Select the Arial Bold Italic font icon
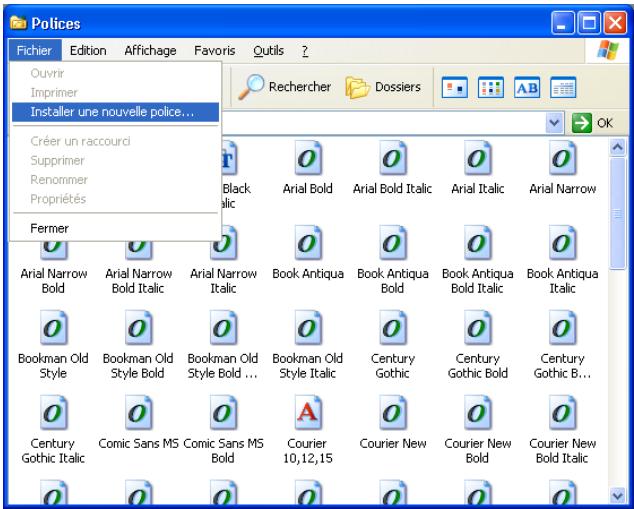 (x=393, y=158)
